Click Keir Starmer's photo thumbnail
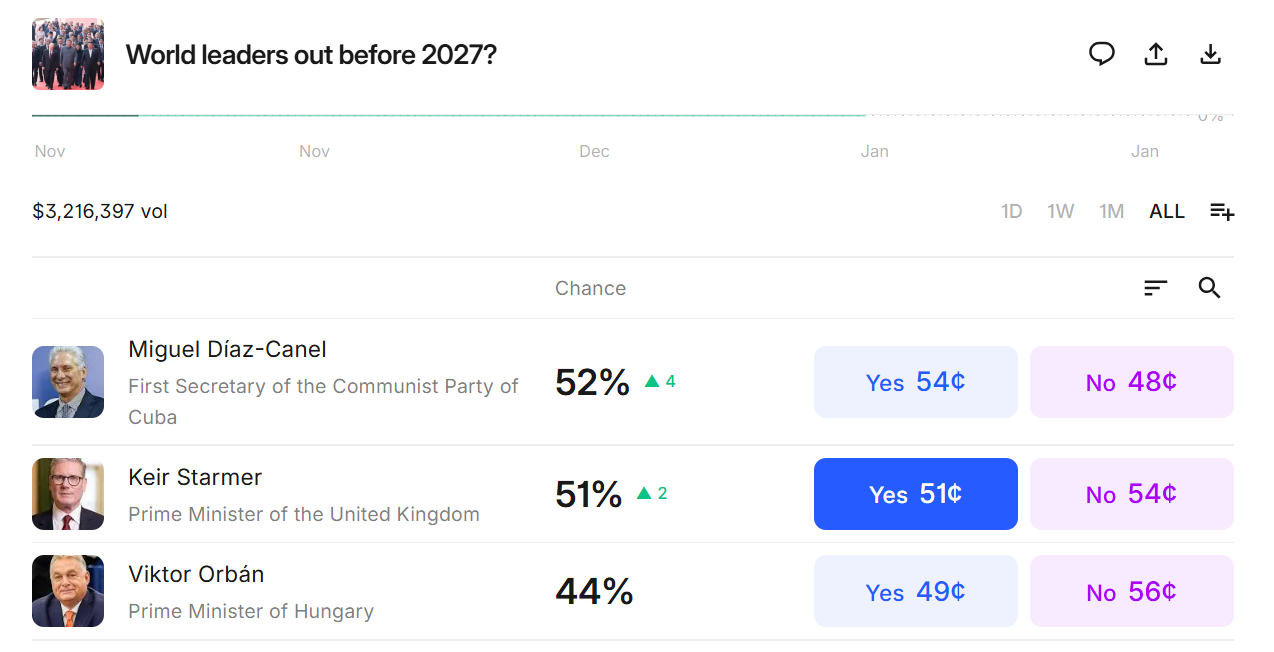This screenshot has height=652, width=1274. [x=68, y=494]
